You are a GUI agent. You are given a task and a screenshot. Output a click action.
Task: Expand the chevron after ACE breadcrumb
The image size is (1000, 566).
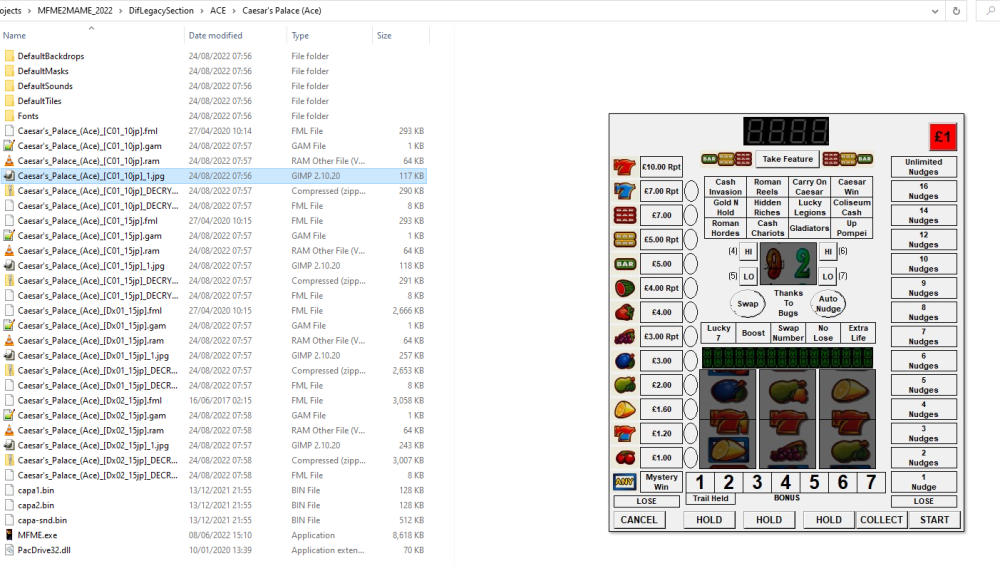click(x=234, y=11)
